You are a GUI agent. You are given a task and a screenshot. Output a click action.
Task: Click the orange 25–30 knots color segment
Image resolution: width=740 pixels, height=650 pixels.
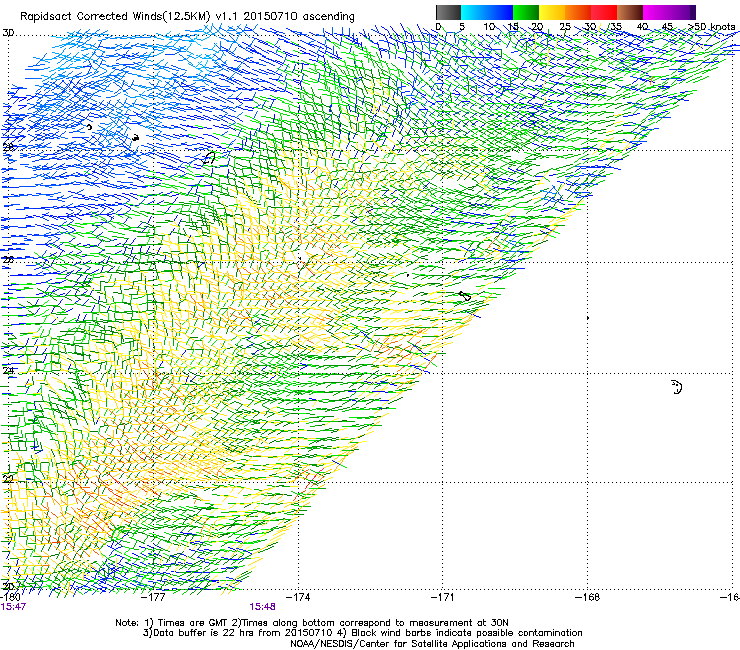pyautogui.click(x=578, y=12)
